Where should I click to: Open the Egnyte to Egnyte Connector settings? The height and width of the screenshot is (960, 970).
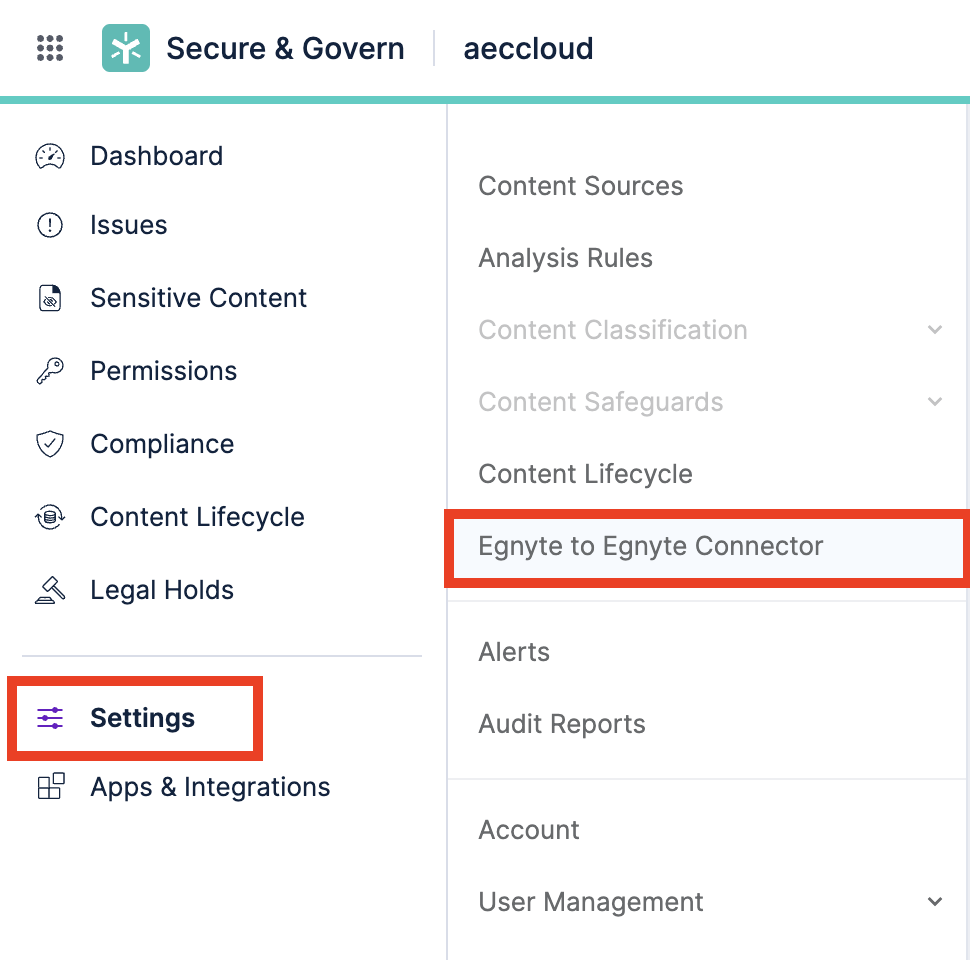(x=651, y=546)
